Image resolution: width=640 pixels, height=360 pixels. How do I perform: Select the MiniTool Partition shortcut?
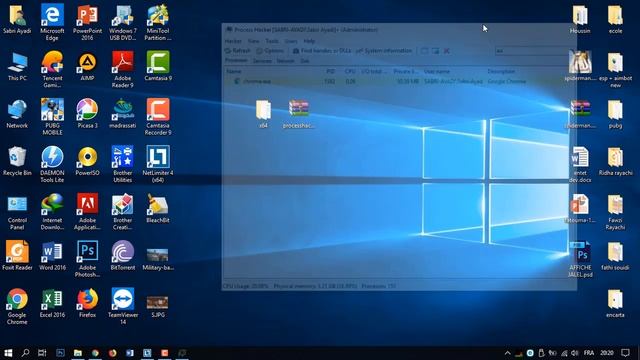[158, 22]
